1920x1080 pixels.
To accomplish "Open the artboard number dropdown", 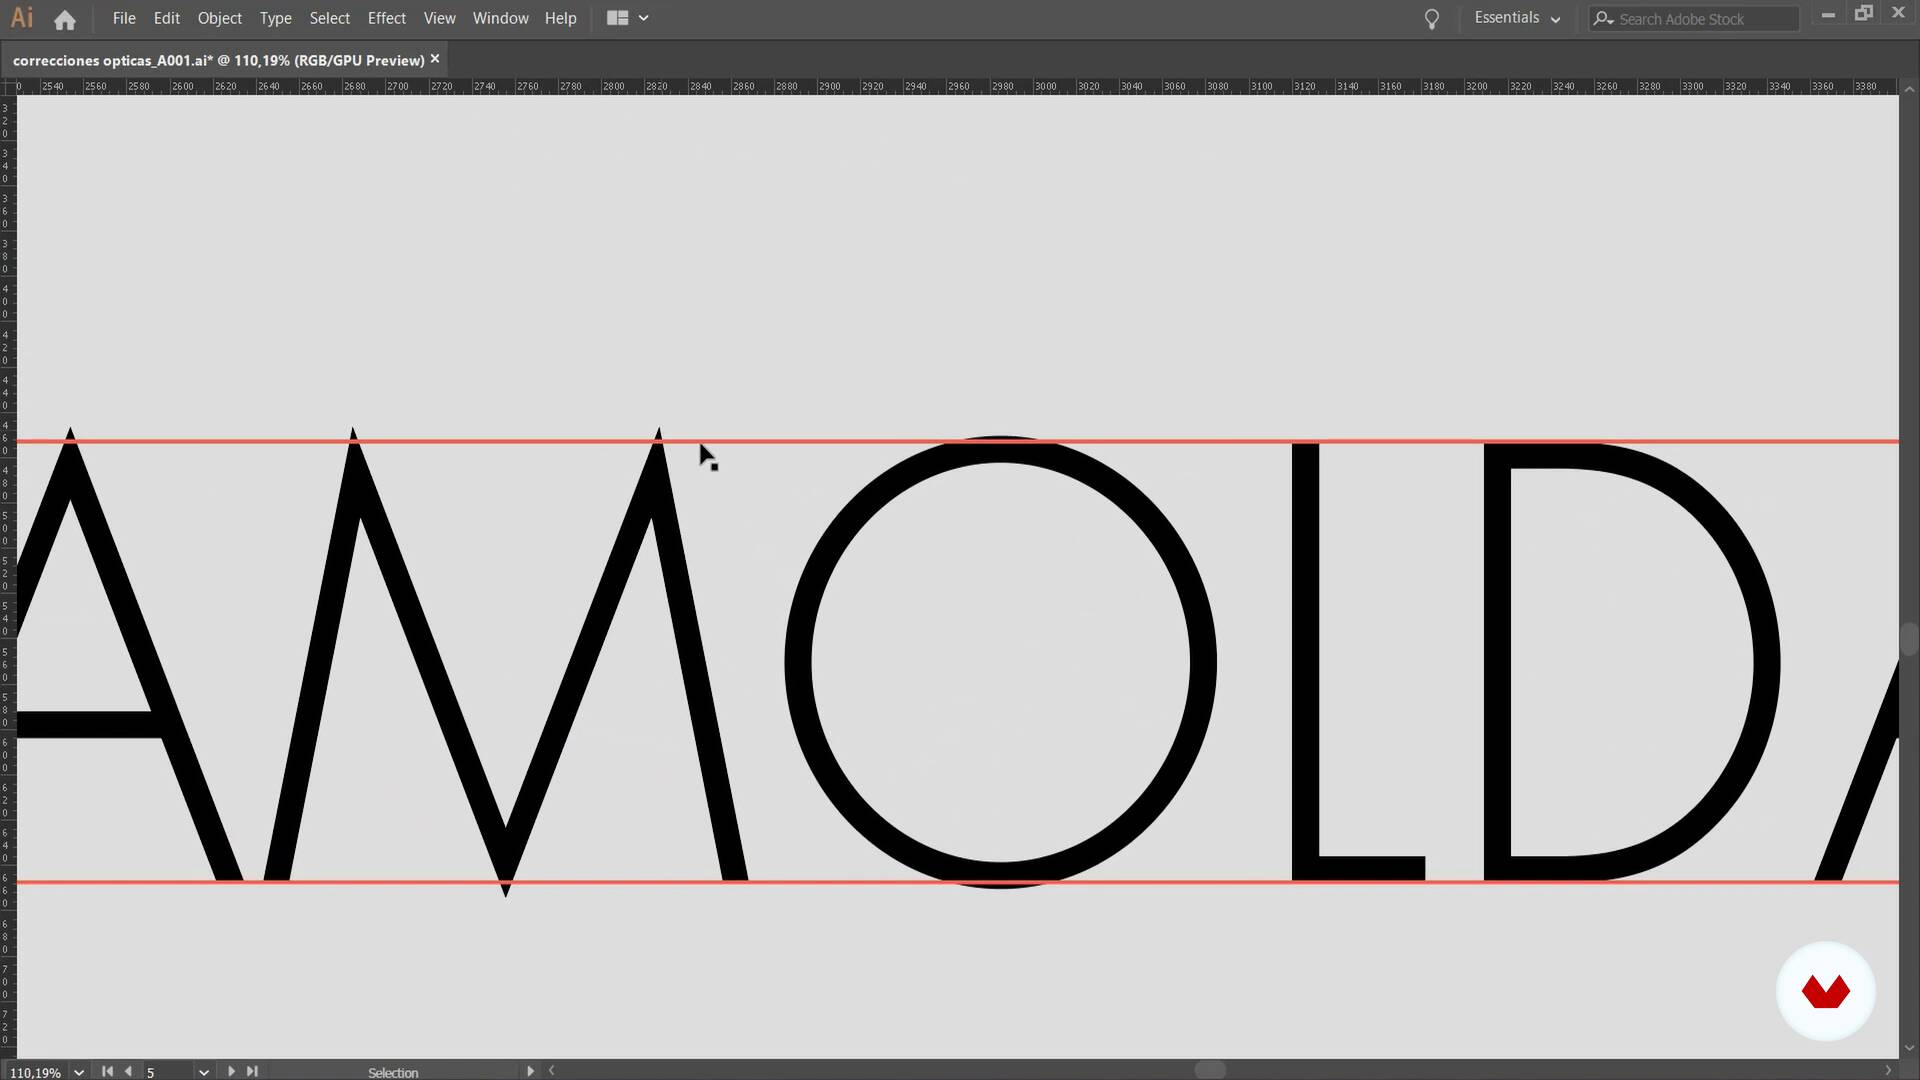I will coord(203,1072).
